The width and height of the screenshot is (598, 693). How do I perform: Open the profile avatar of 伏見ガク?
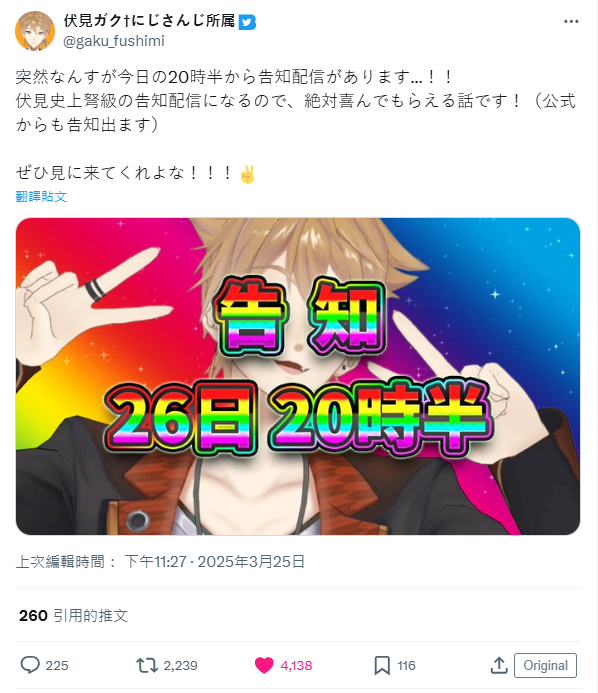pyautogui.click(x=35, y=30)
